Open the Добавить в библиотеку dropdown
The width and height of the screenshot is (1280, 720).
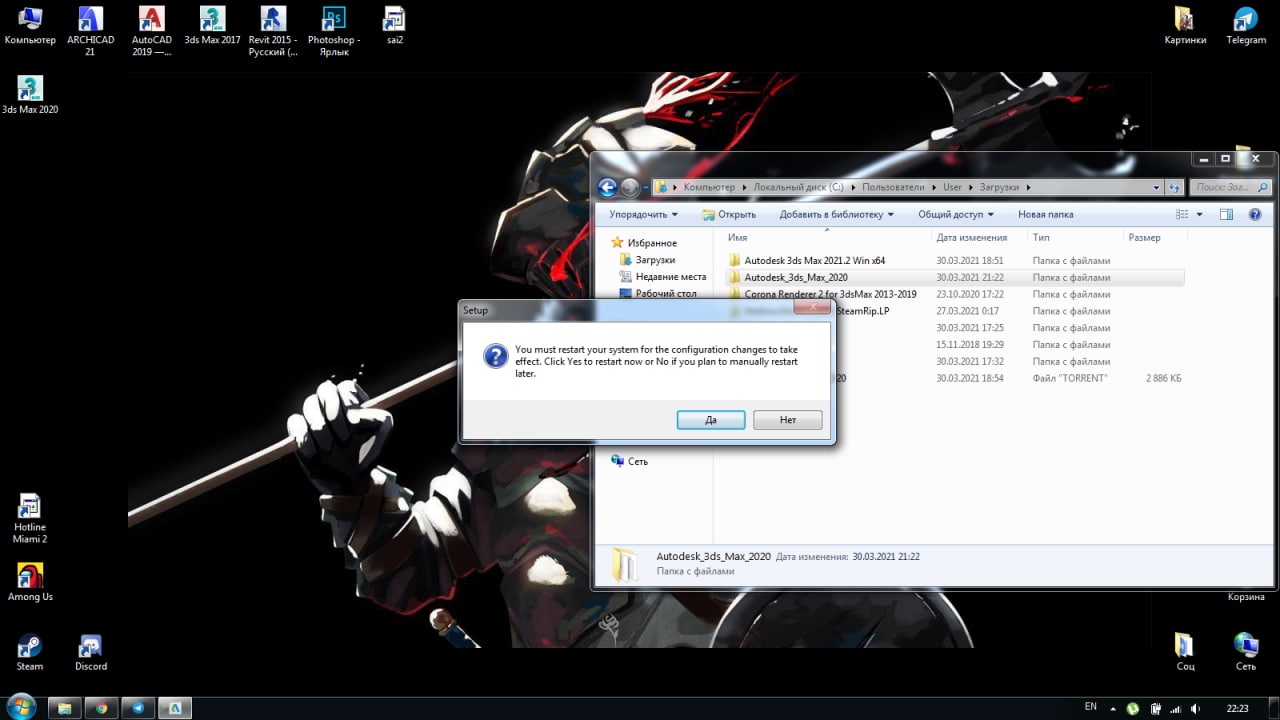click(837, 214)
